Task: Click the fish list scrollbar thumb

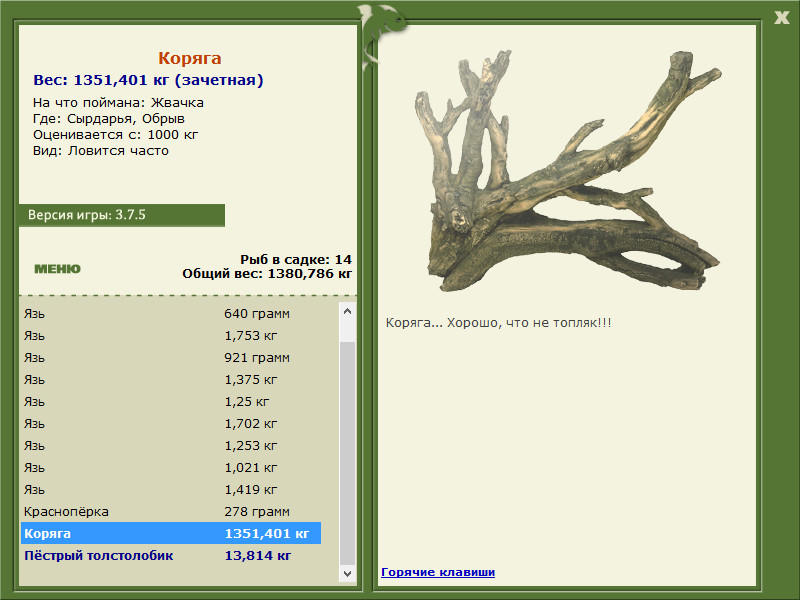Action: click(x=347, y=453)
